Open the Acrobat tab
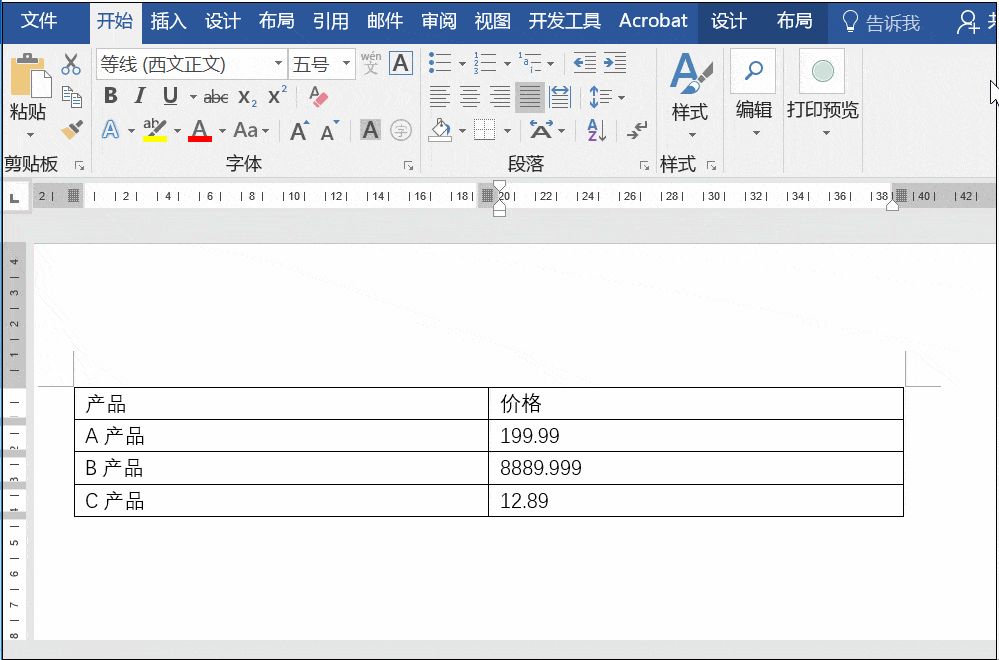 pos(654,21)
